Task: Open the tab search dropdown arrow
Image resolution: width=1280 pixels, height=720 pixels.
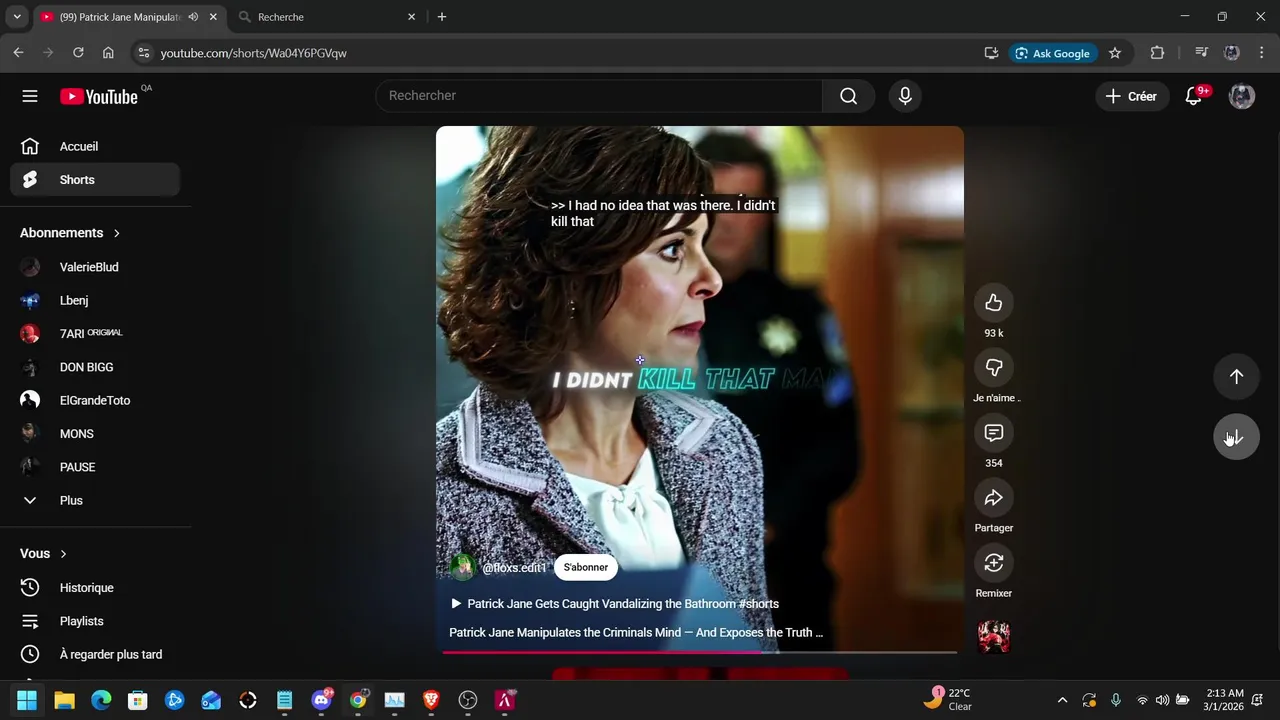Action: click(17, 17)
